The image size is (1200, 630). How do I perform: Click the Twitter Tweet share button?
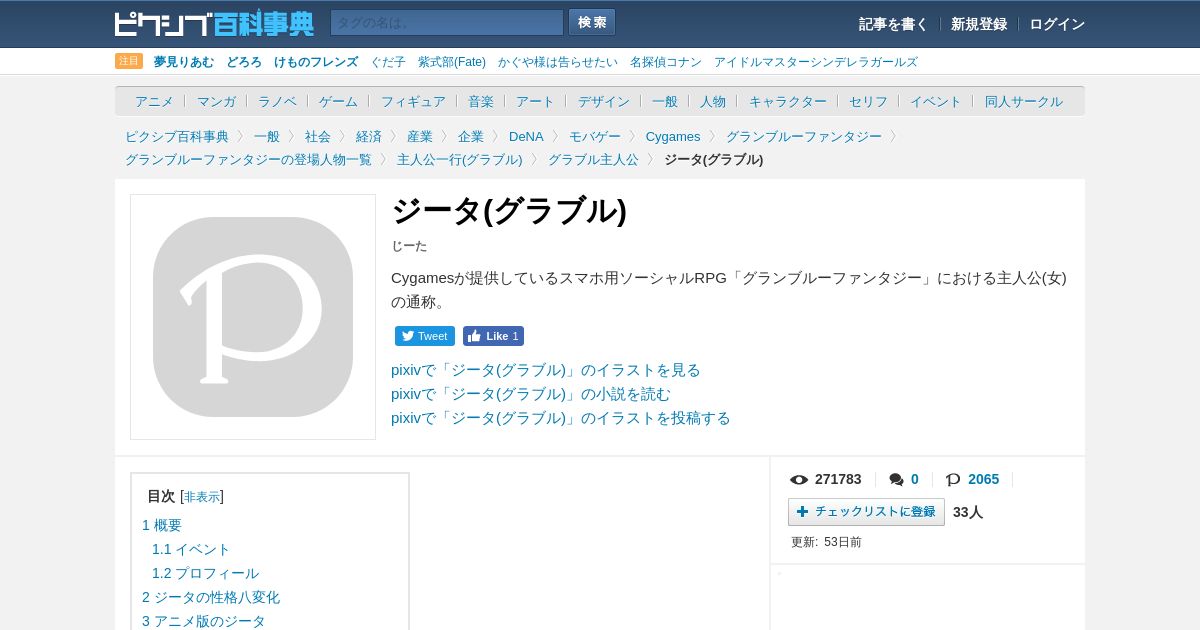[425, 336]
